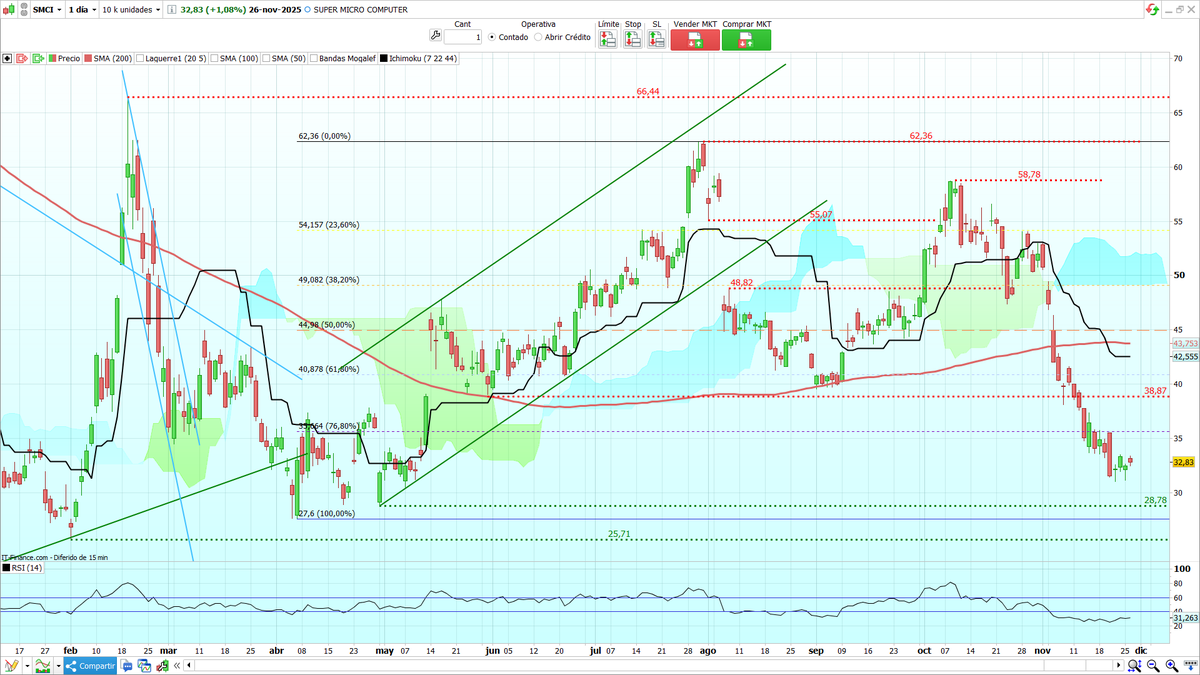Click the chart windows icon
1200x675 pixels.
[x=146, y=665]
